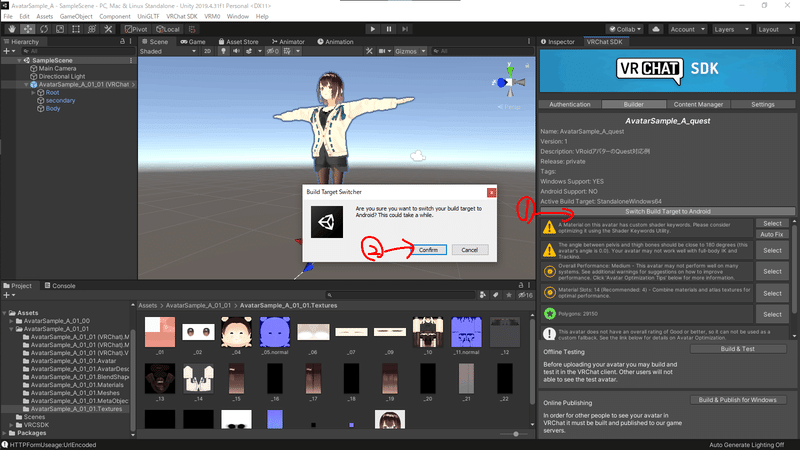The image size is (800, 450).
Task: Toggle Pivot handle position
Action: pos(136,29)
